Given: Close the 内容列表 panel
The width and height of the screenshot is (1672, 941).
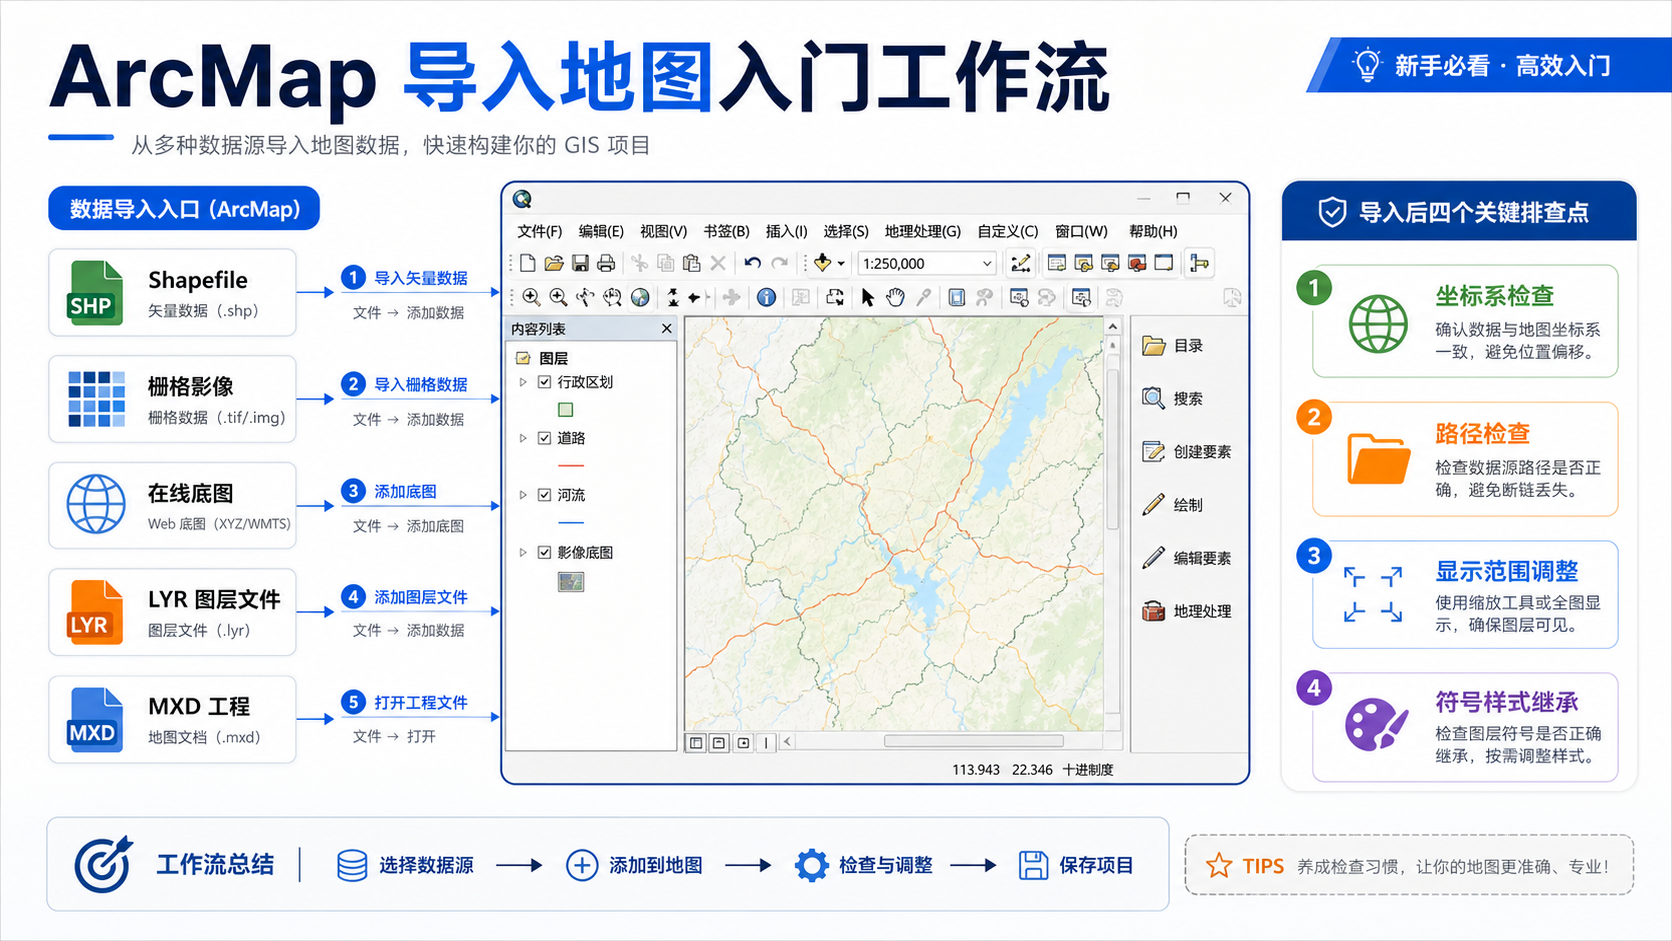Looking at the screenshot, I should coord(667,328).
